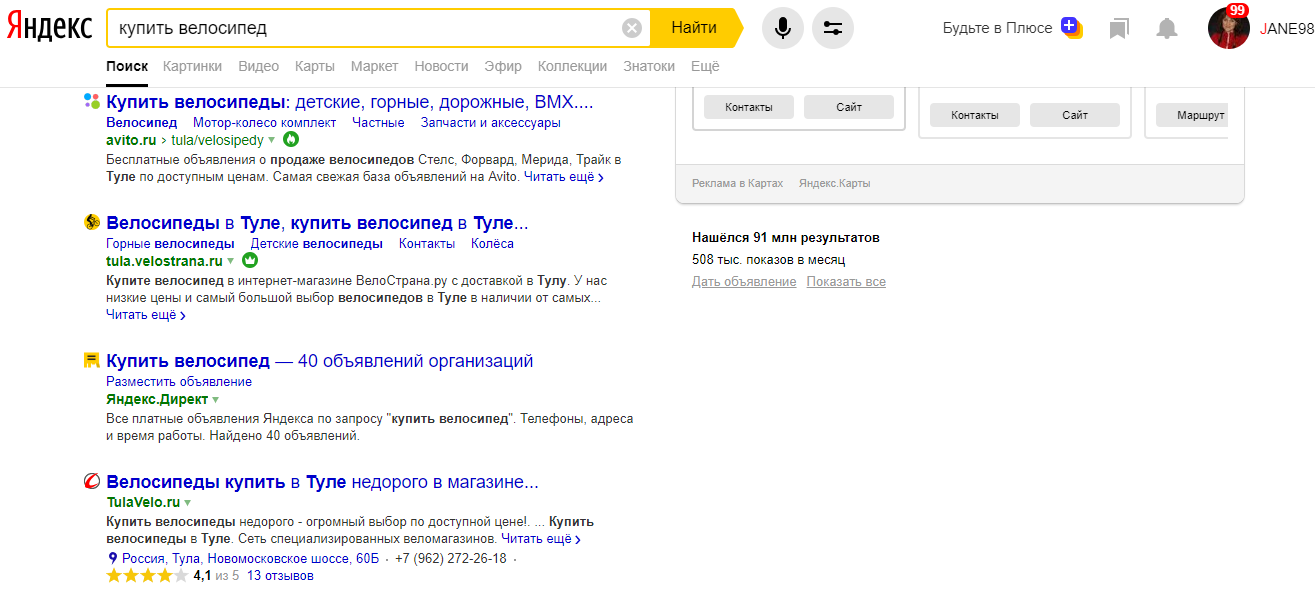Expand dropdown arrow after Яндекс.Директ
The height and width of the screenshot is (596, 1315).
tap(216, 400)
